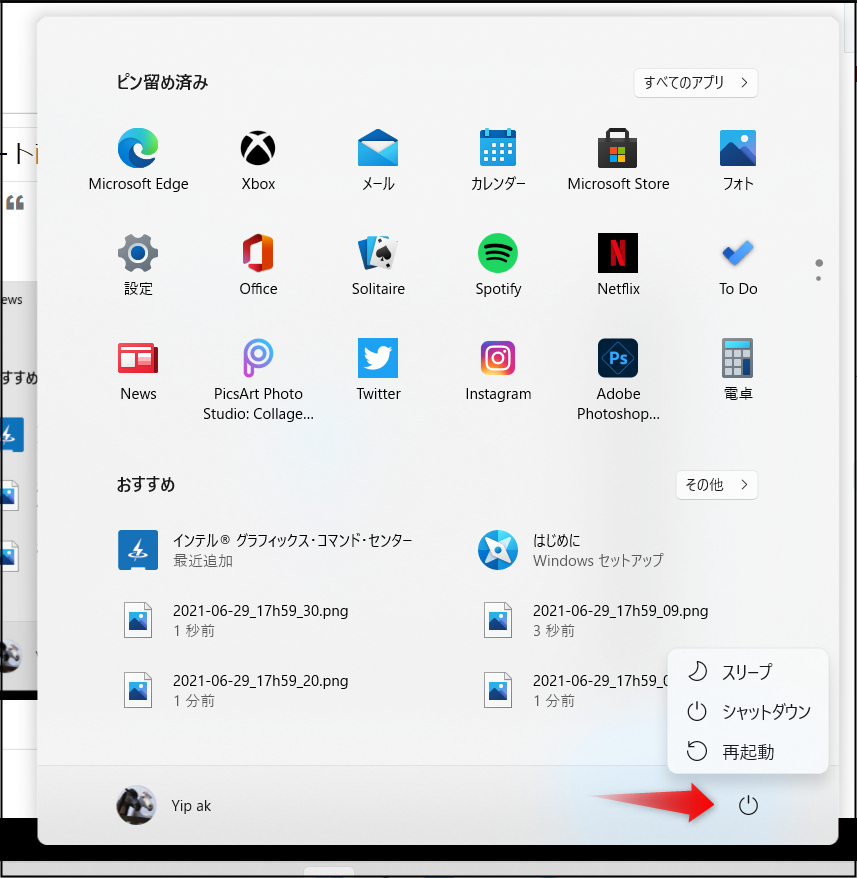Launch Instagram
Viewport: 857px width, 878px height.
pos(498,370)
